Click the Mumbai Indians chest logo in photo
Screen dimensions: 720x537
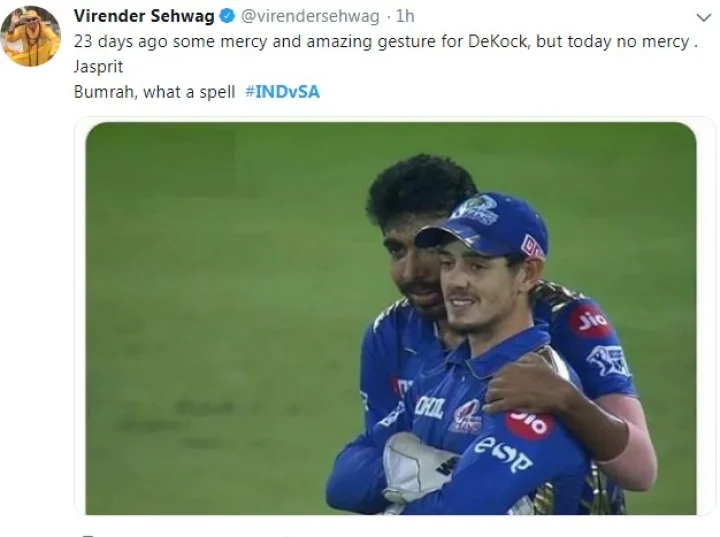466,416
